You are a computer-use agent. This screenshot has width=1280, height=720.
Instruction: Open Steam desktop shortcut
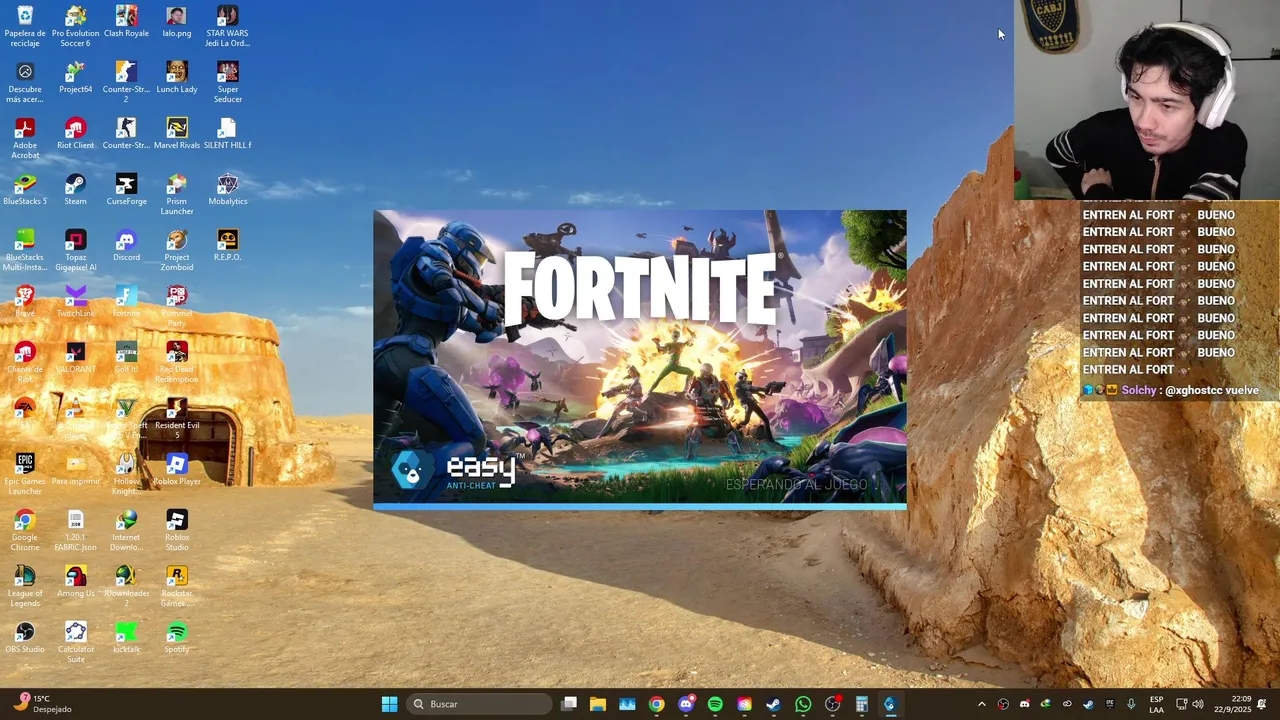pos(75,190)
